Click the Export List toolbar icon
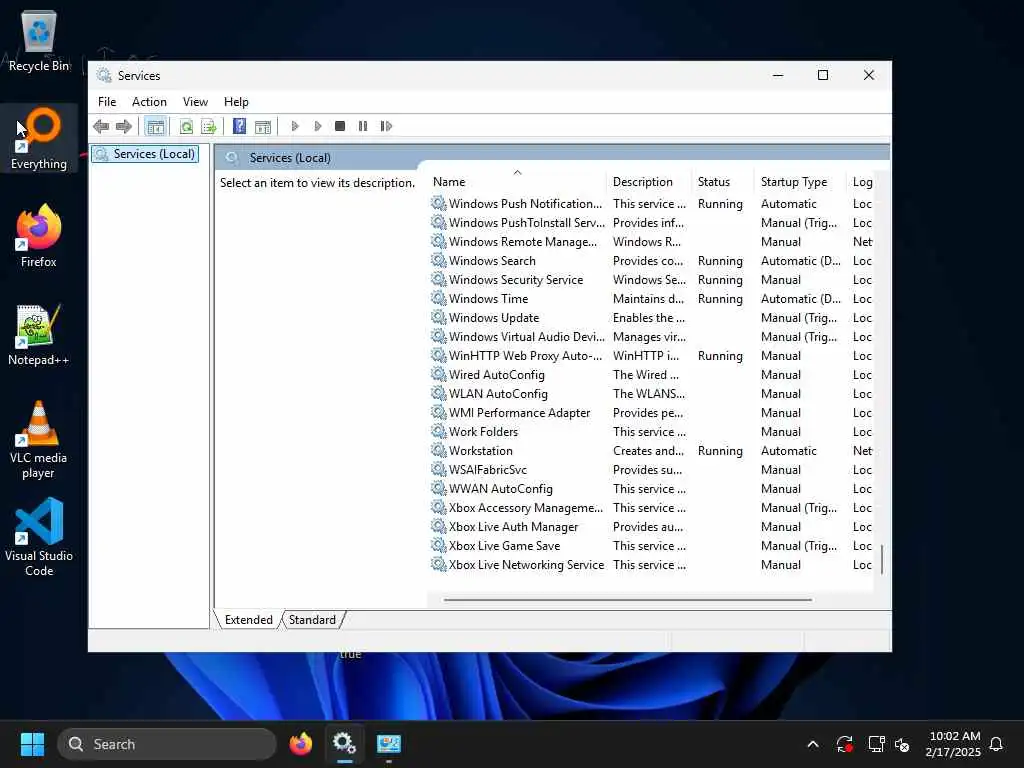Screen dimensions: 1024x768 208,126
